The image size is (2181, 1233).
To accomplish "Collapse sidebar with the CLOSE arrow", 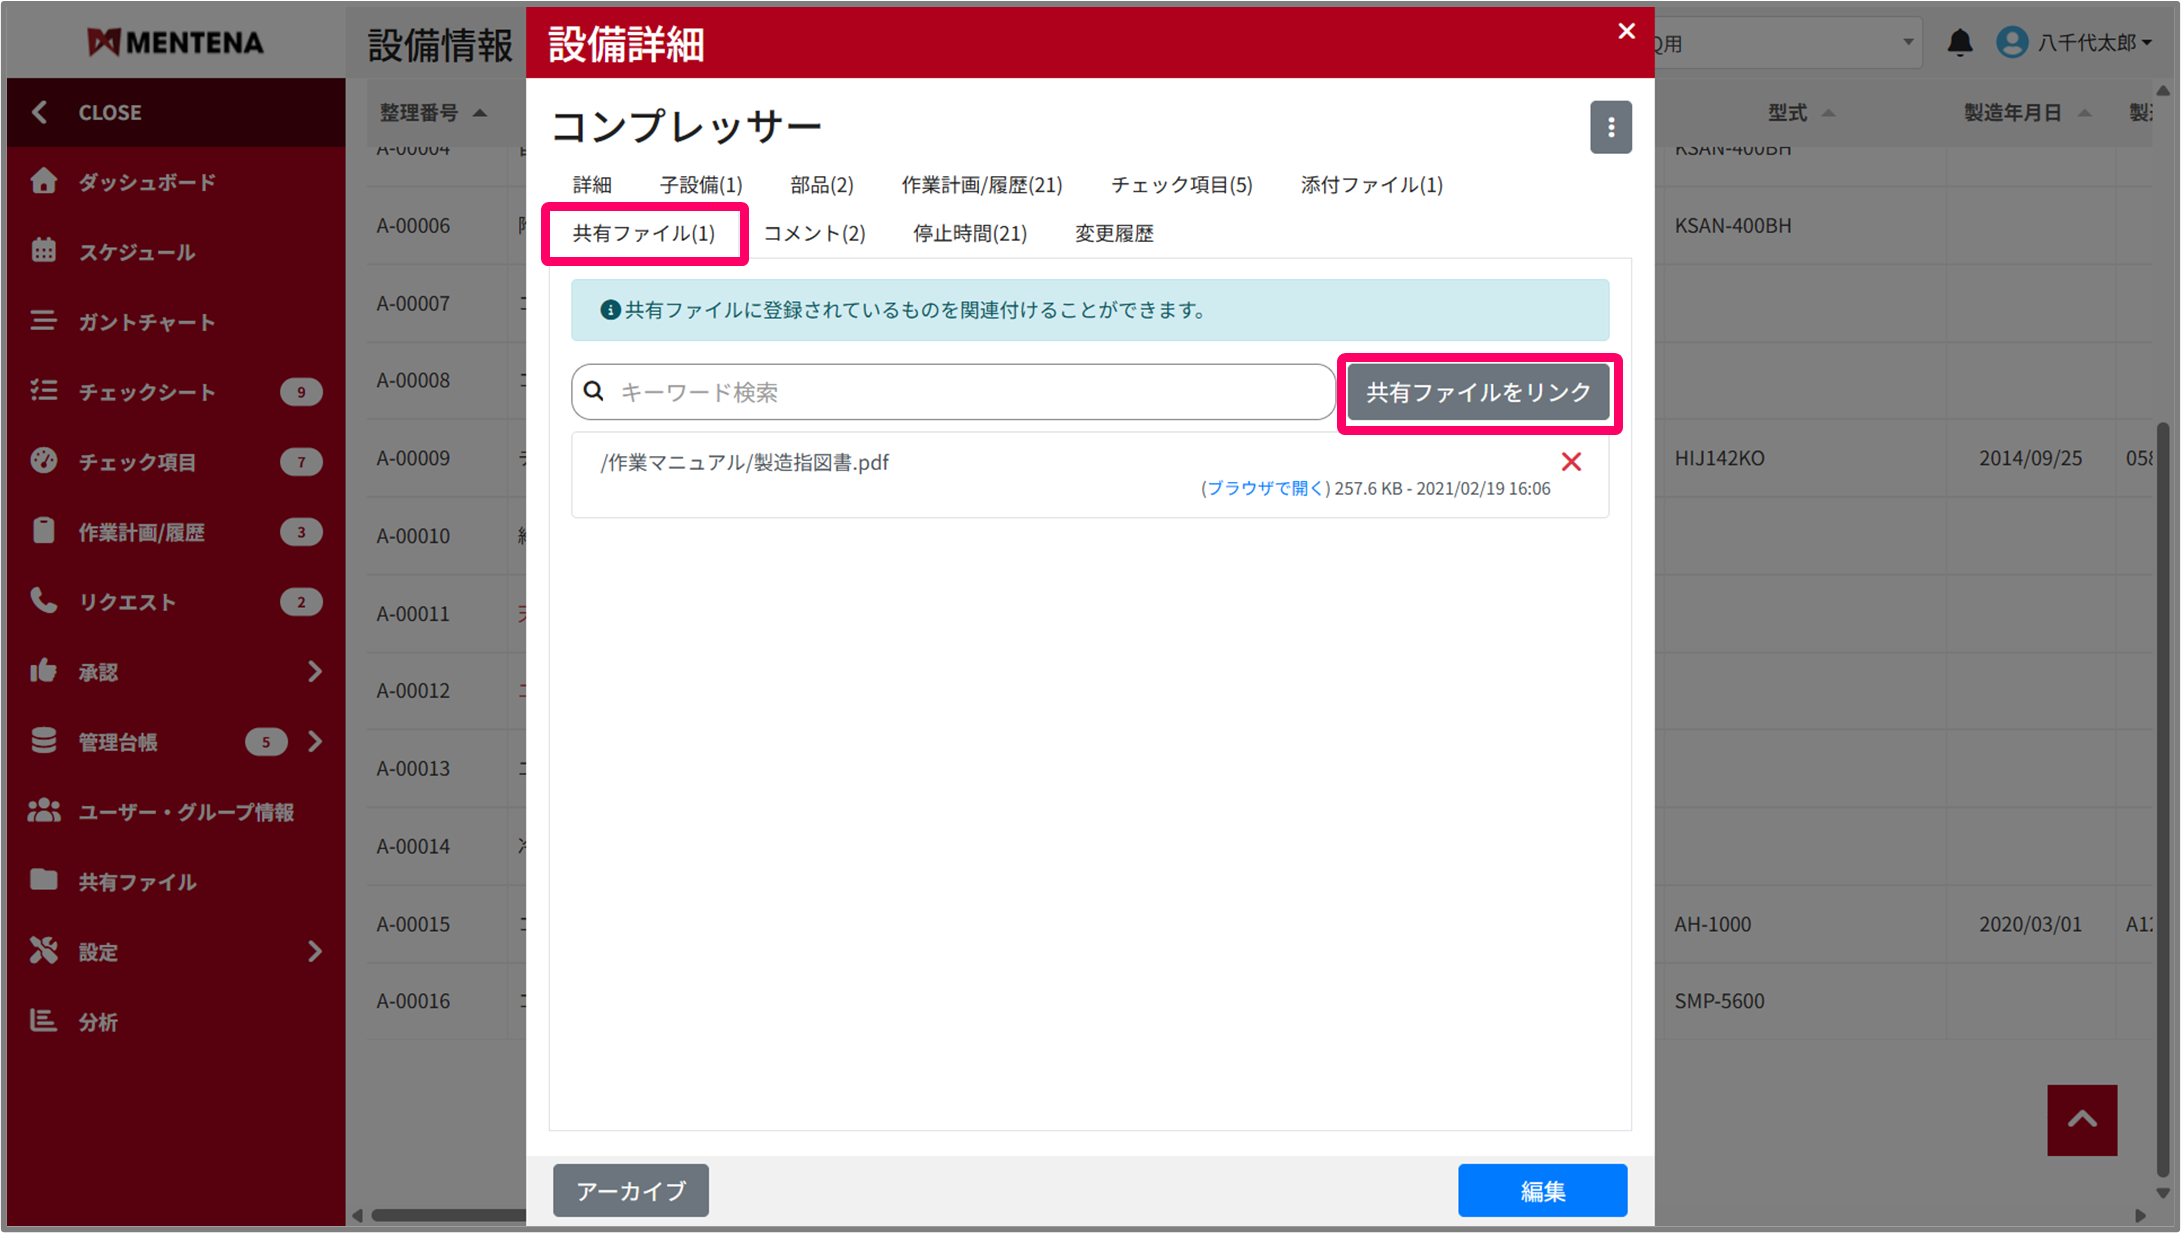I will click(x=40, y=112).
